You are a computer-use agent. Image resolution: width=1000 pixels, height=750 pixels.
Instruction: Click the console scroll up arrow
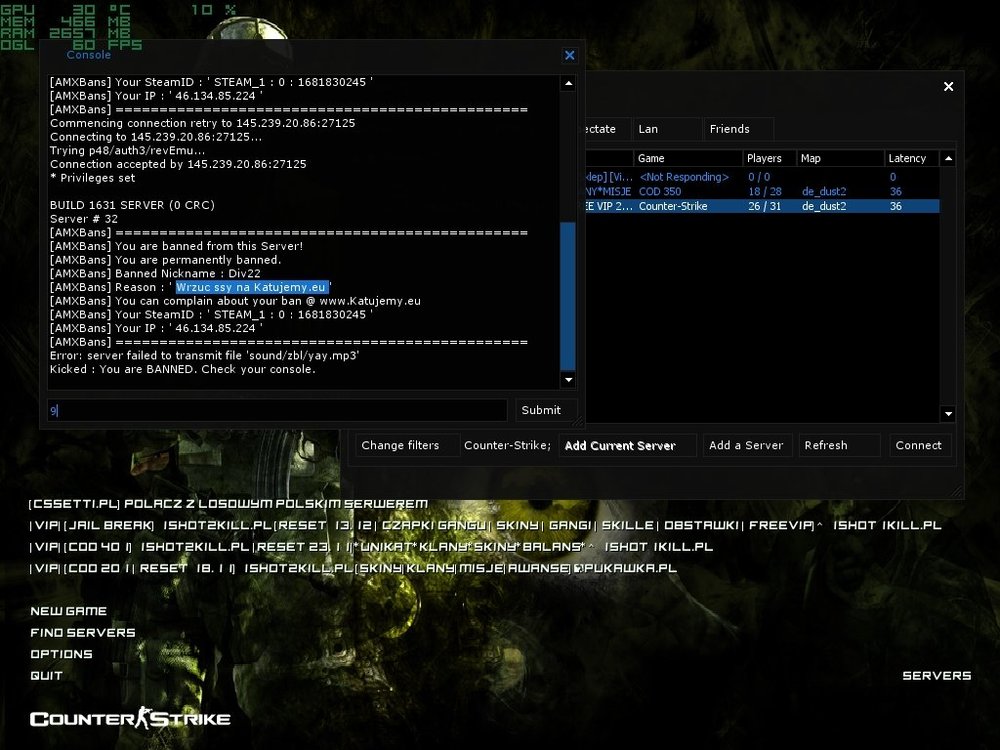tap(568, 84)
